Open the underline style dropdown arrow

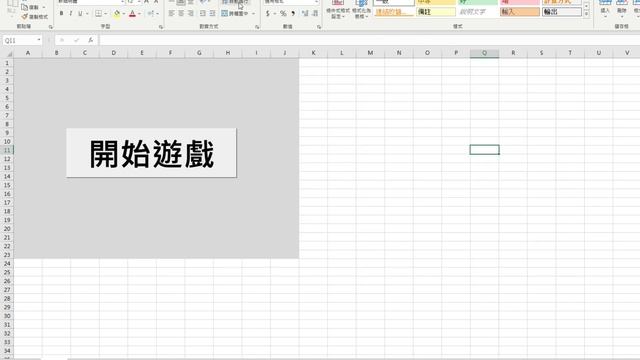coord(87,13)
